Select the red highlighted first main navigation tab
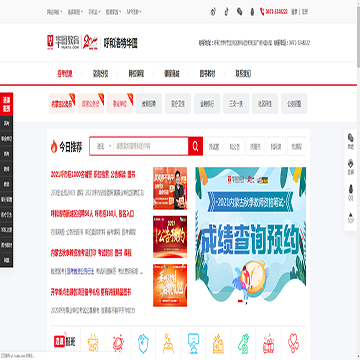 (x=65, y=74)
